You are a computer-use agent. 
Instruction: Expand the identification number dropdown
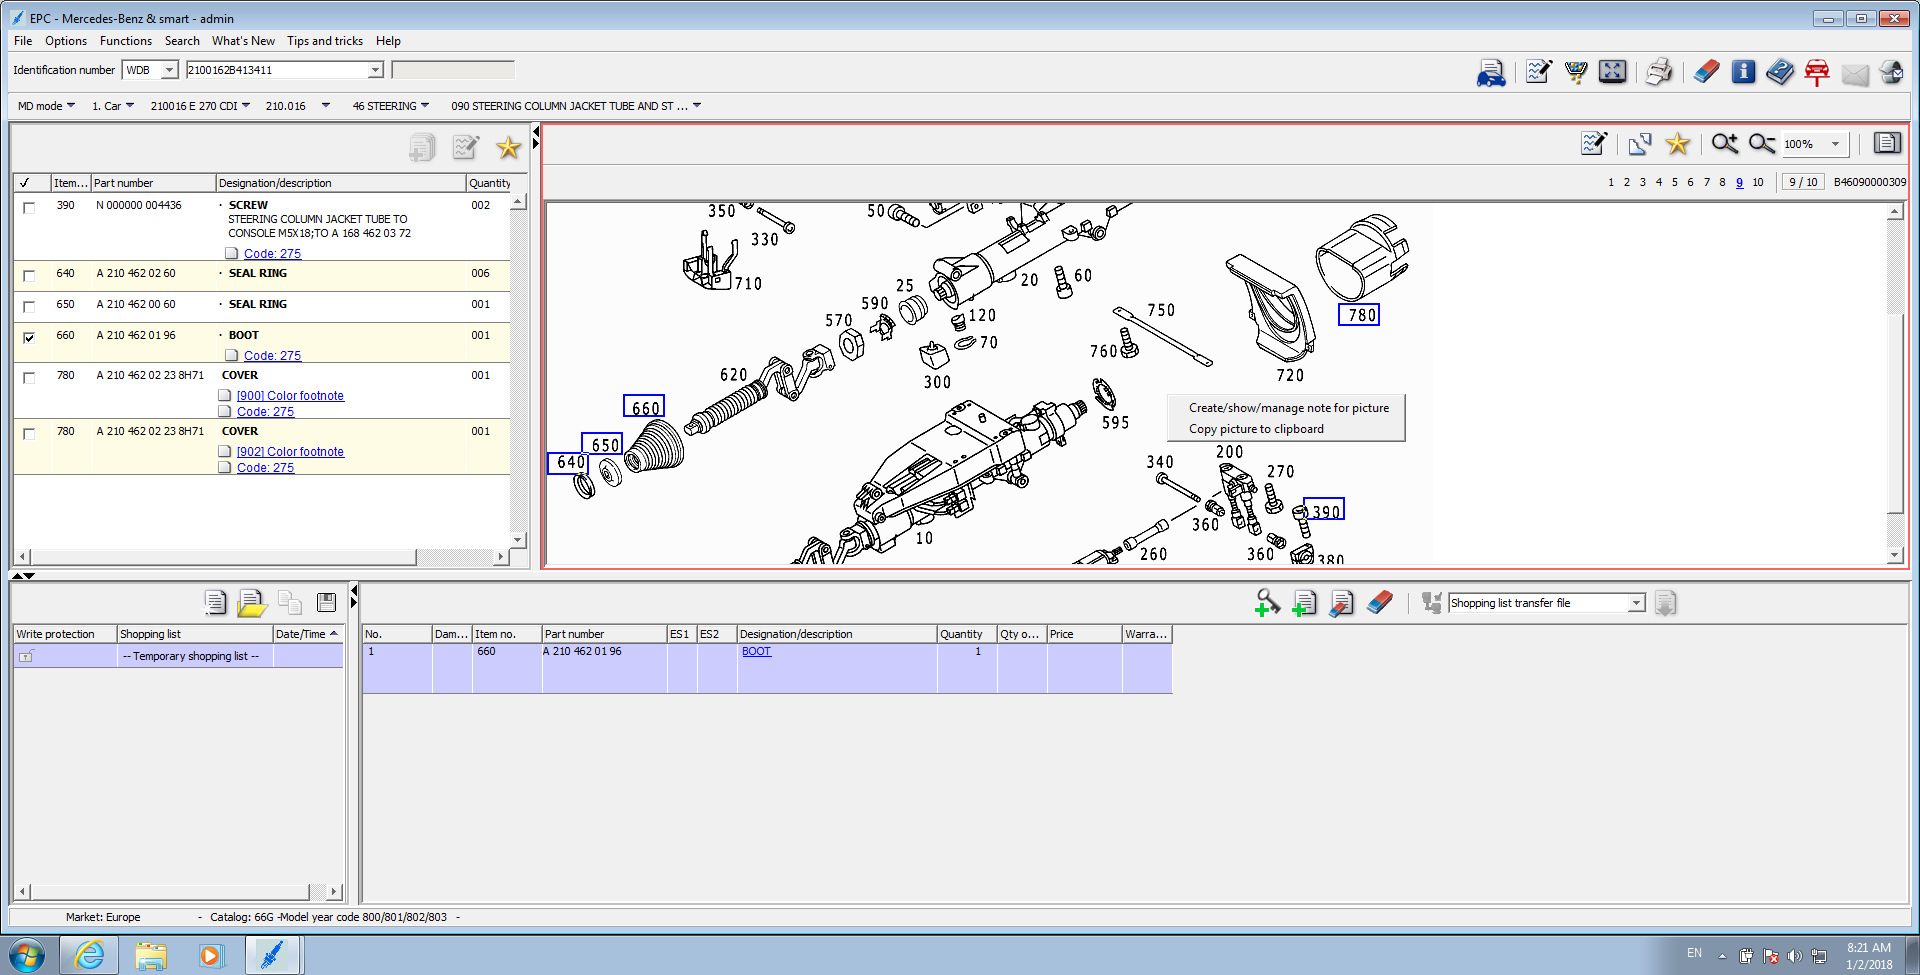pyautogui.click(x=375, y=70)
